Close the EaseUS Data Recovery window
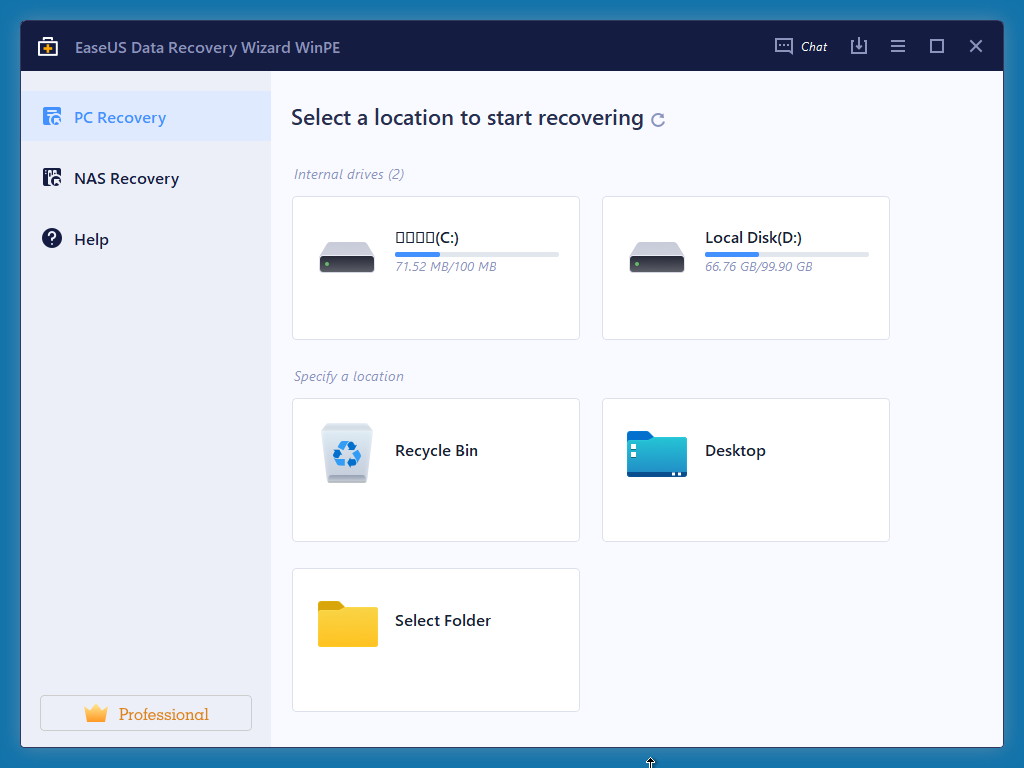This screenshot has height=768, width=1024. coord(976,46)
